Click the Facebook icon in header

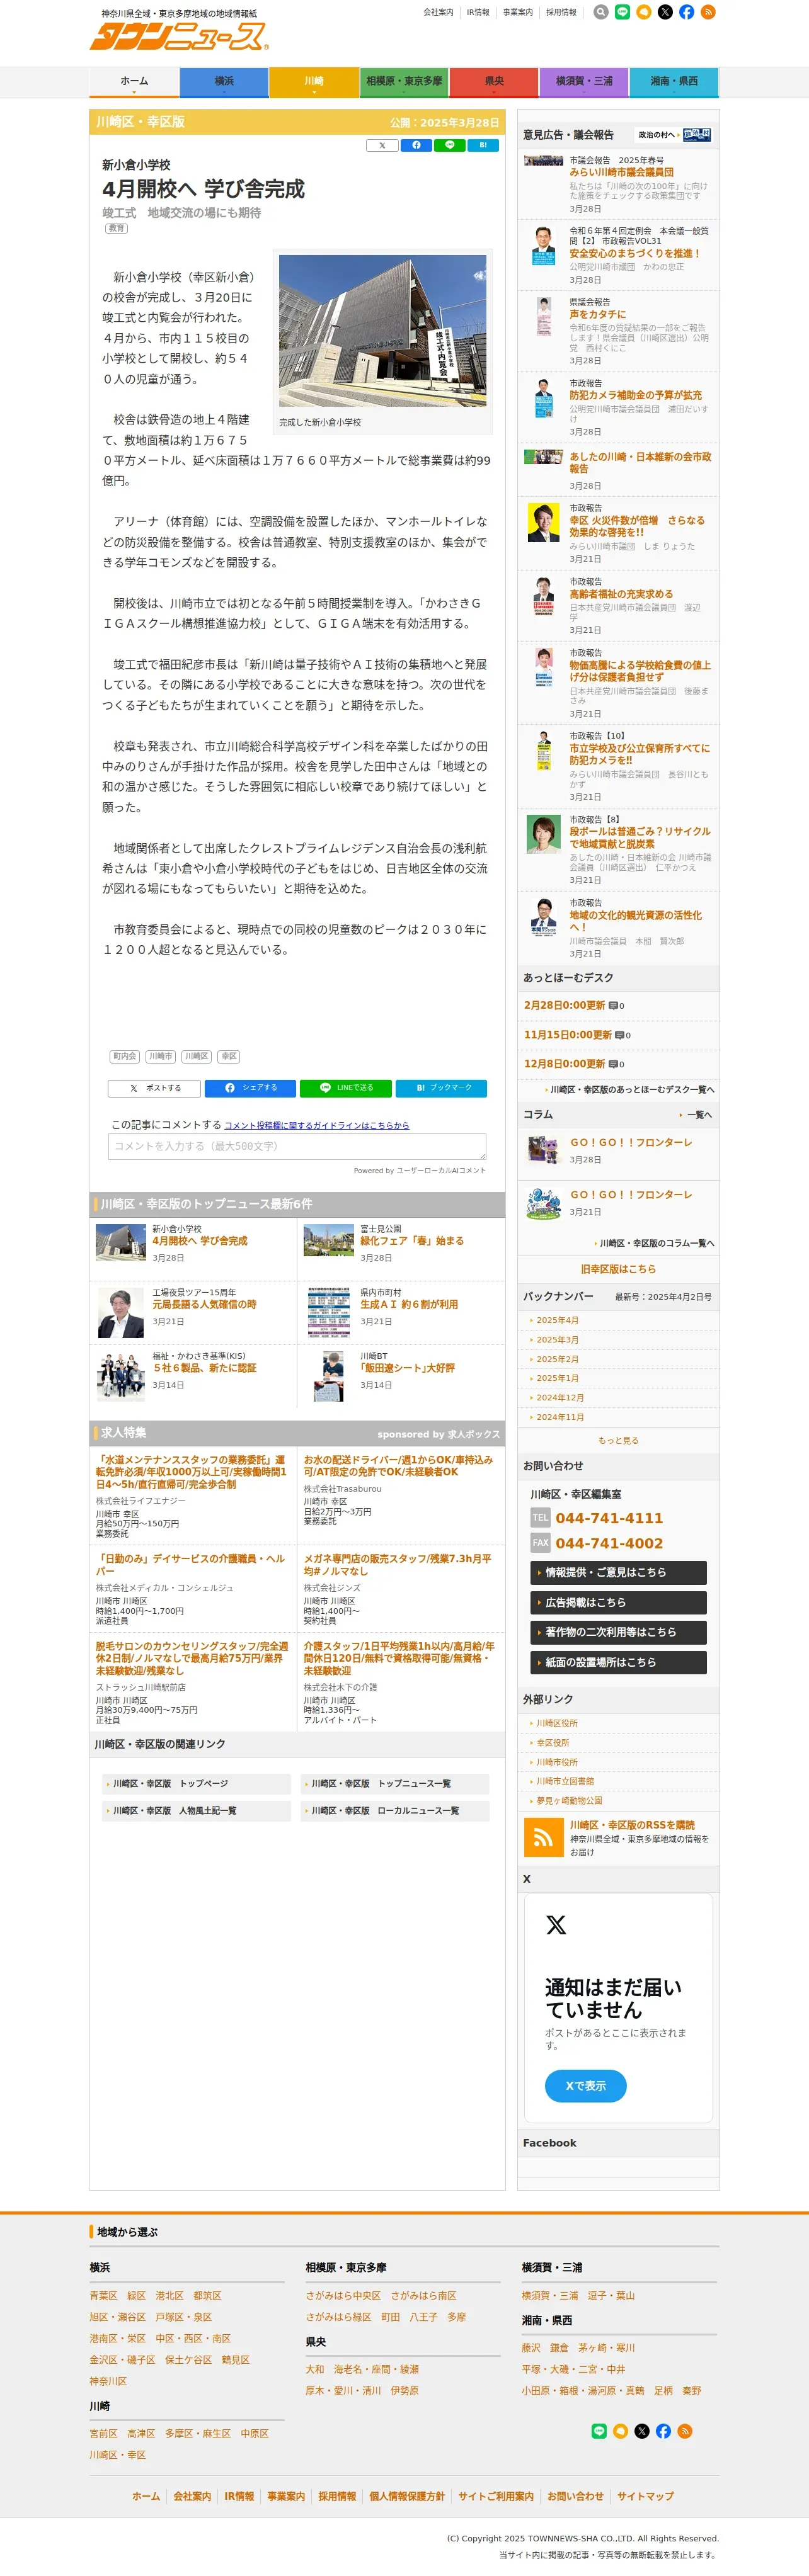(x=686, y=12)
